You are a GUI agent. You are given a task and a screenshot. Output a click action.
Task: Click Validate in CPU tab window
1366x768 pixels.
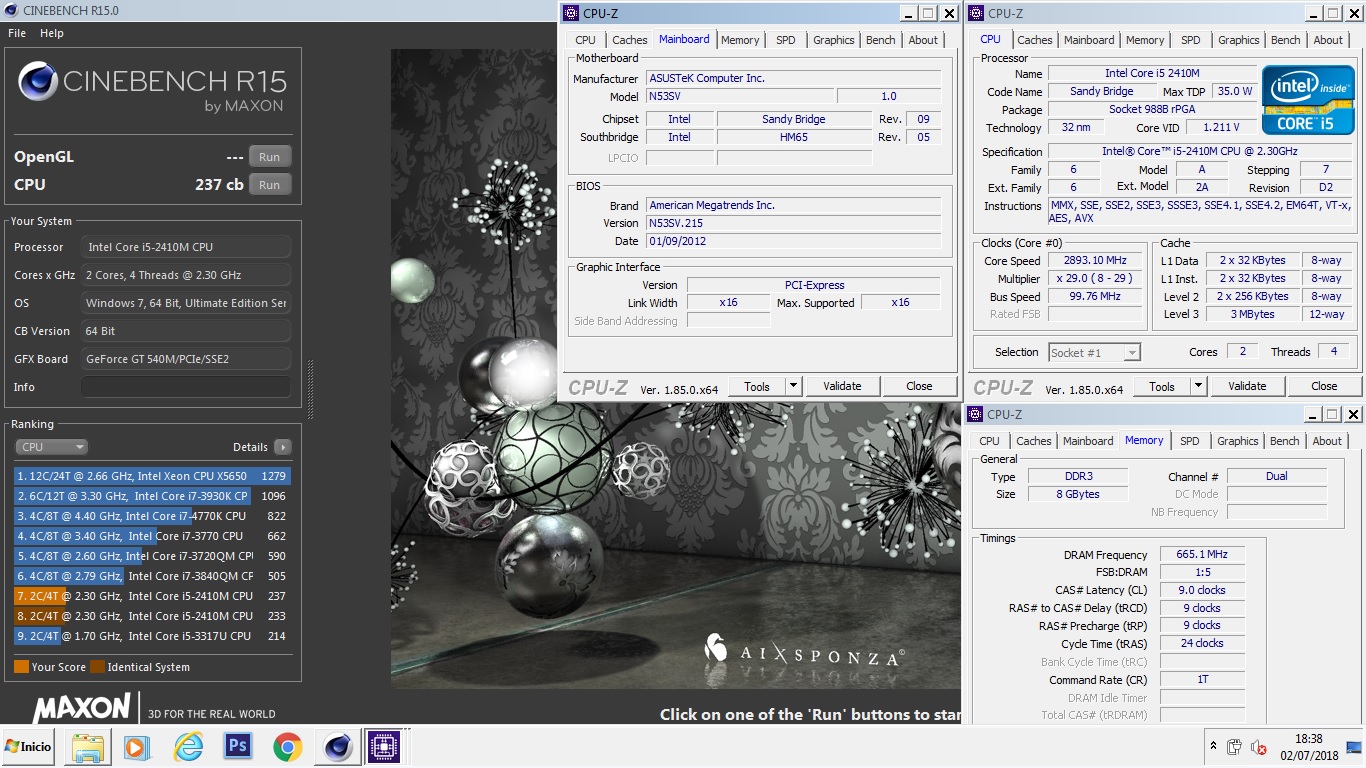pos(1247,386)
